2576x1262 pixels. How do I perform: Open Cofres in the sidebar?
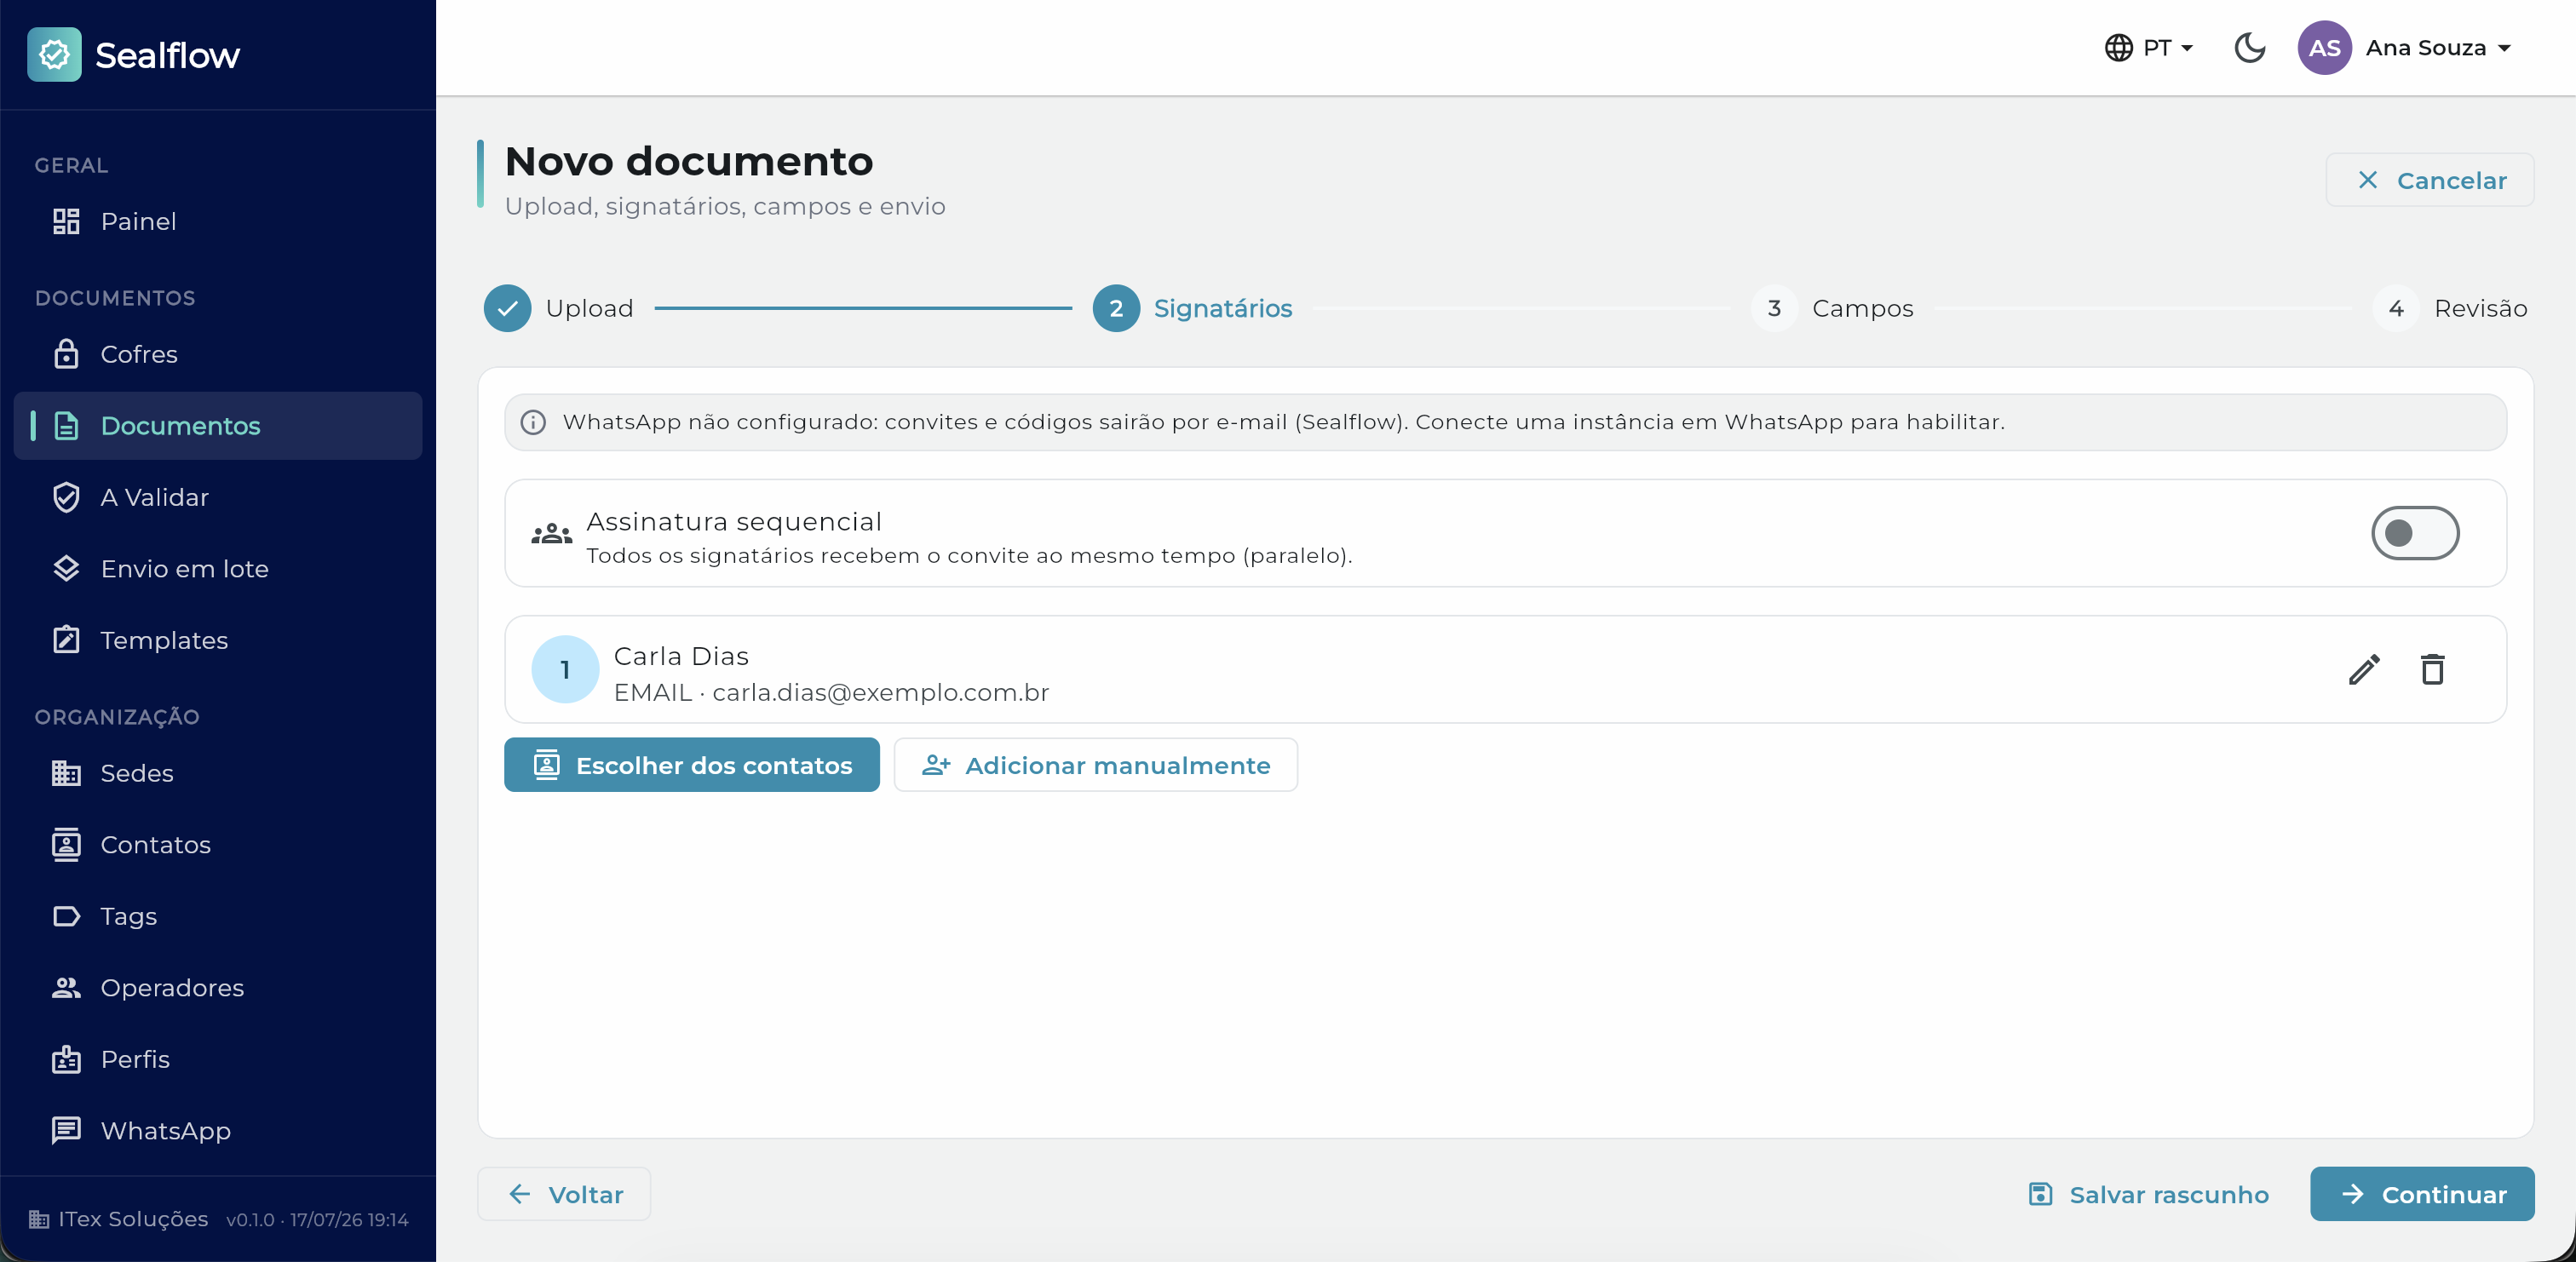[x=218, y=354]
